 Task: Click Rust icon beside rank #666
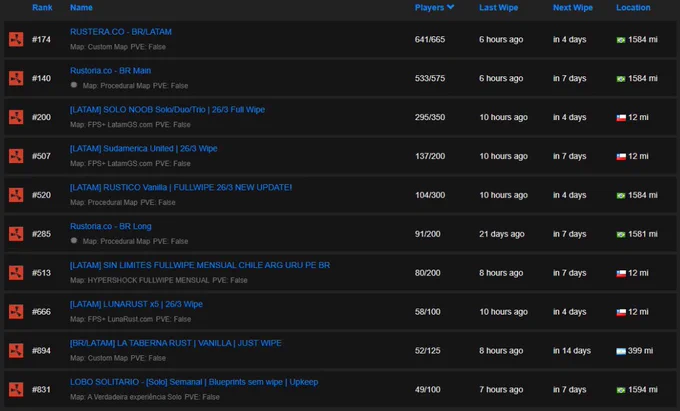(x=16, y=311)
